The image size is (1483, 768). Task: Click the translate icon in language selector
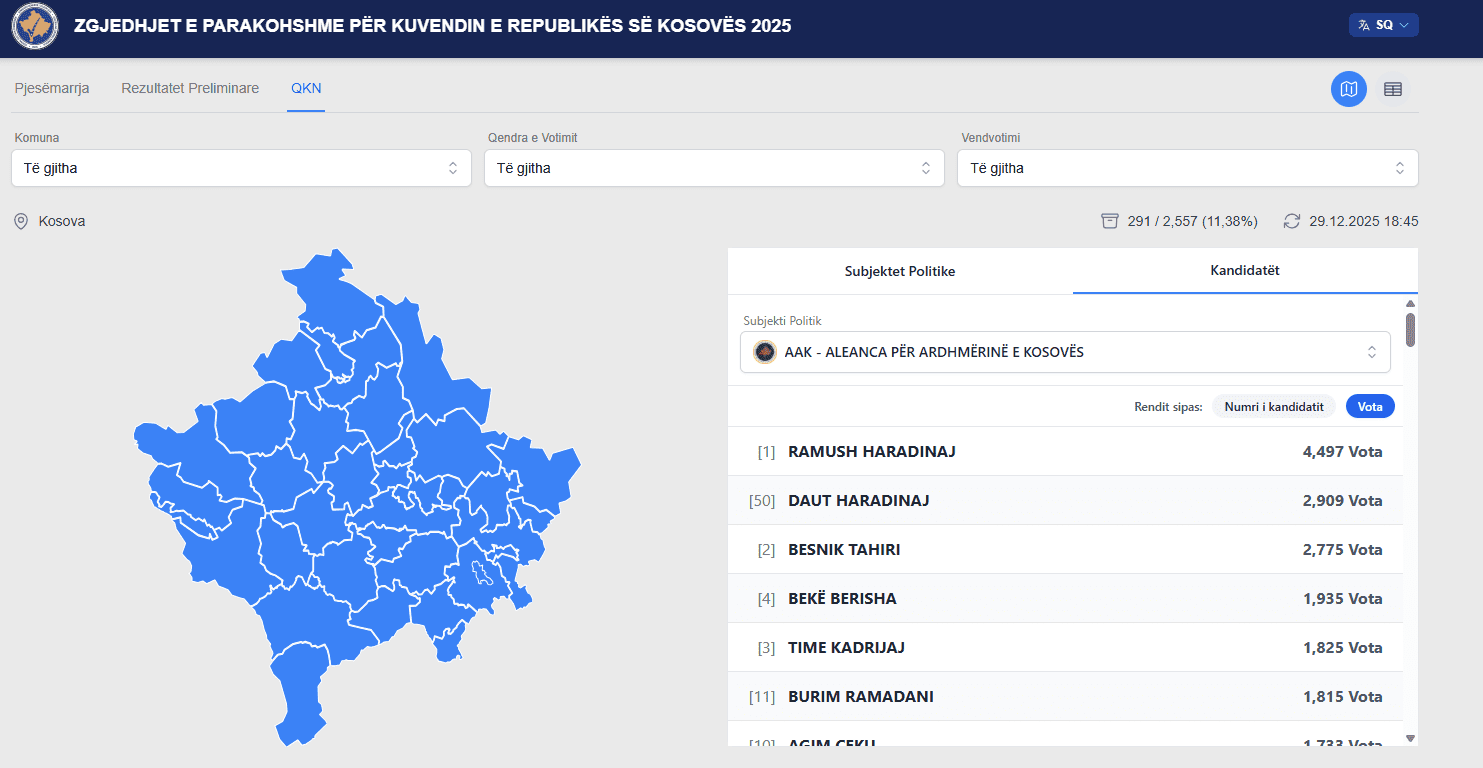click(1363, 25)
